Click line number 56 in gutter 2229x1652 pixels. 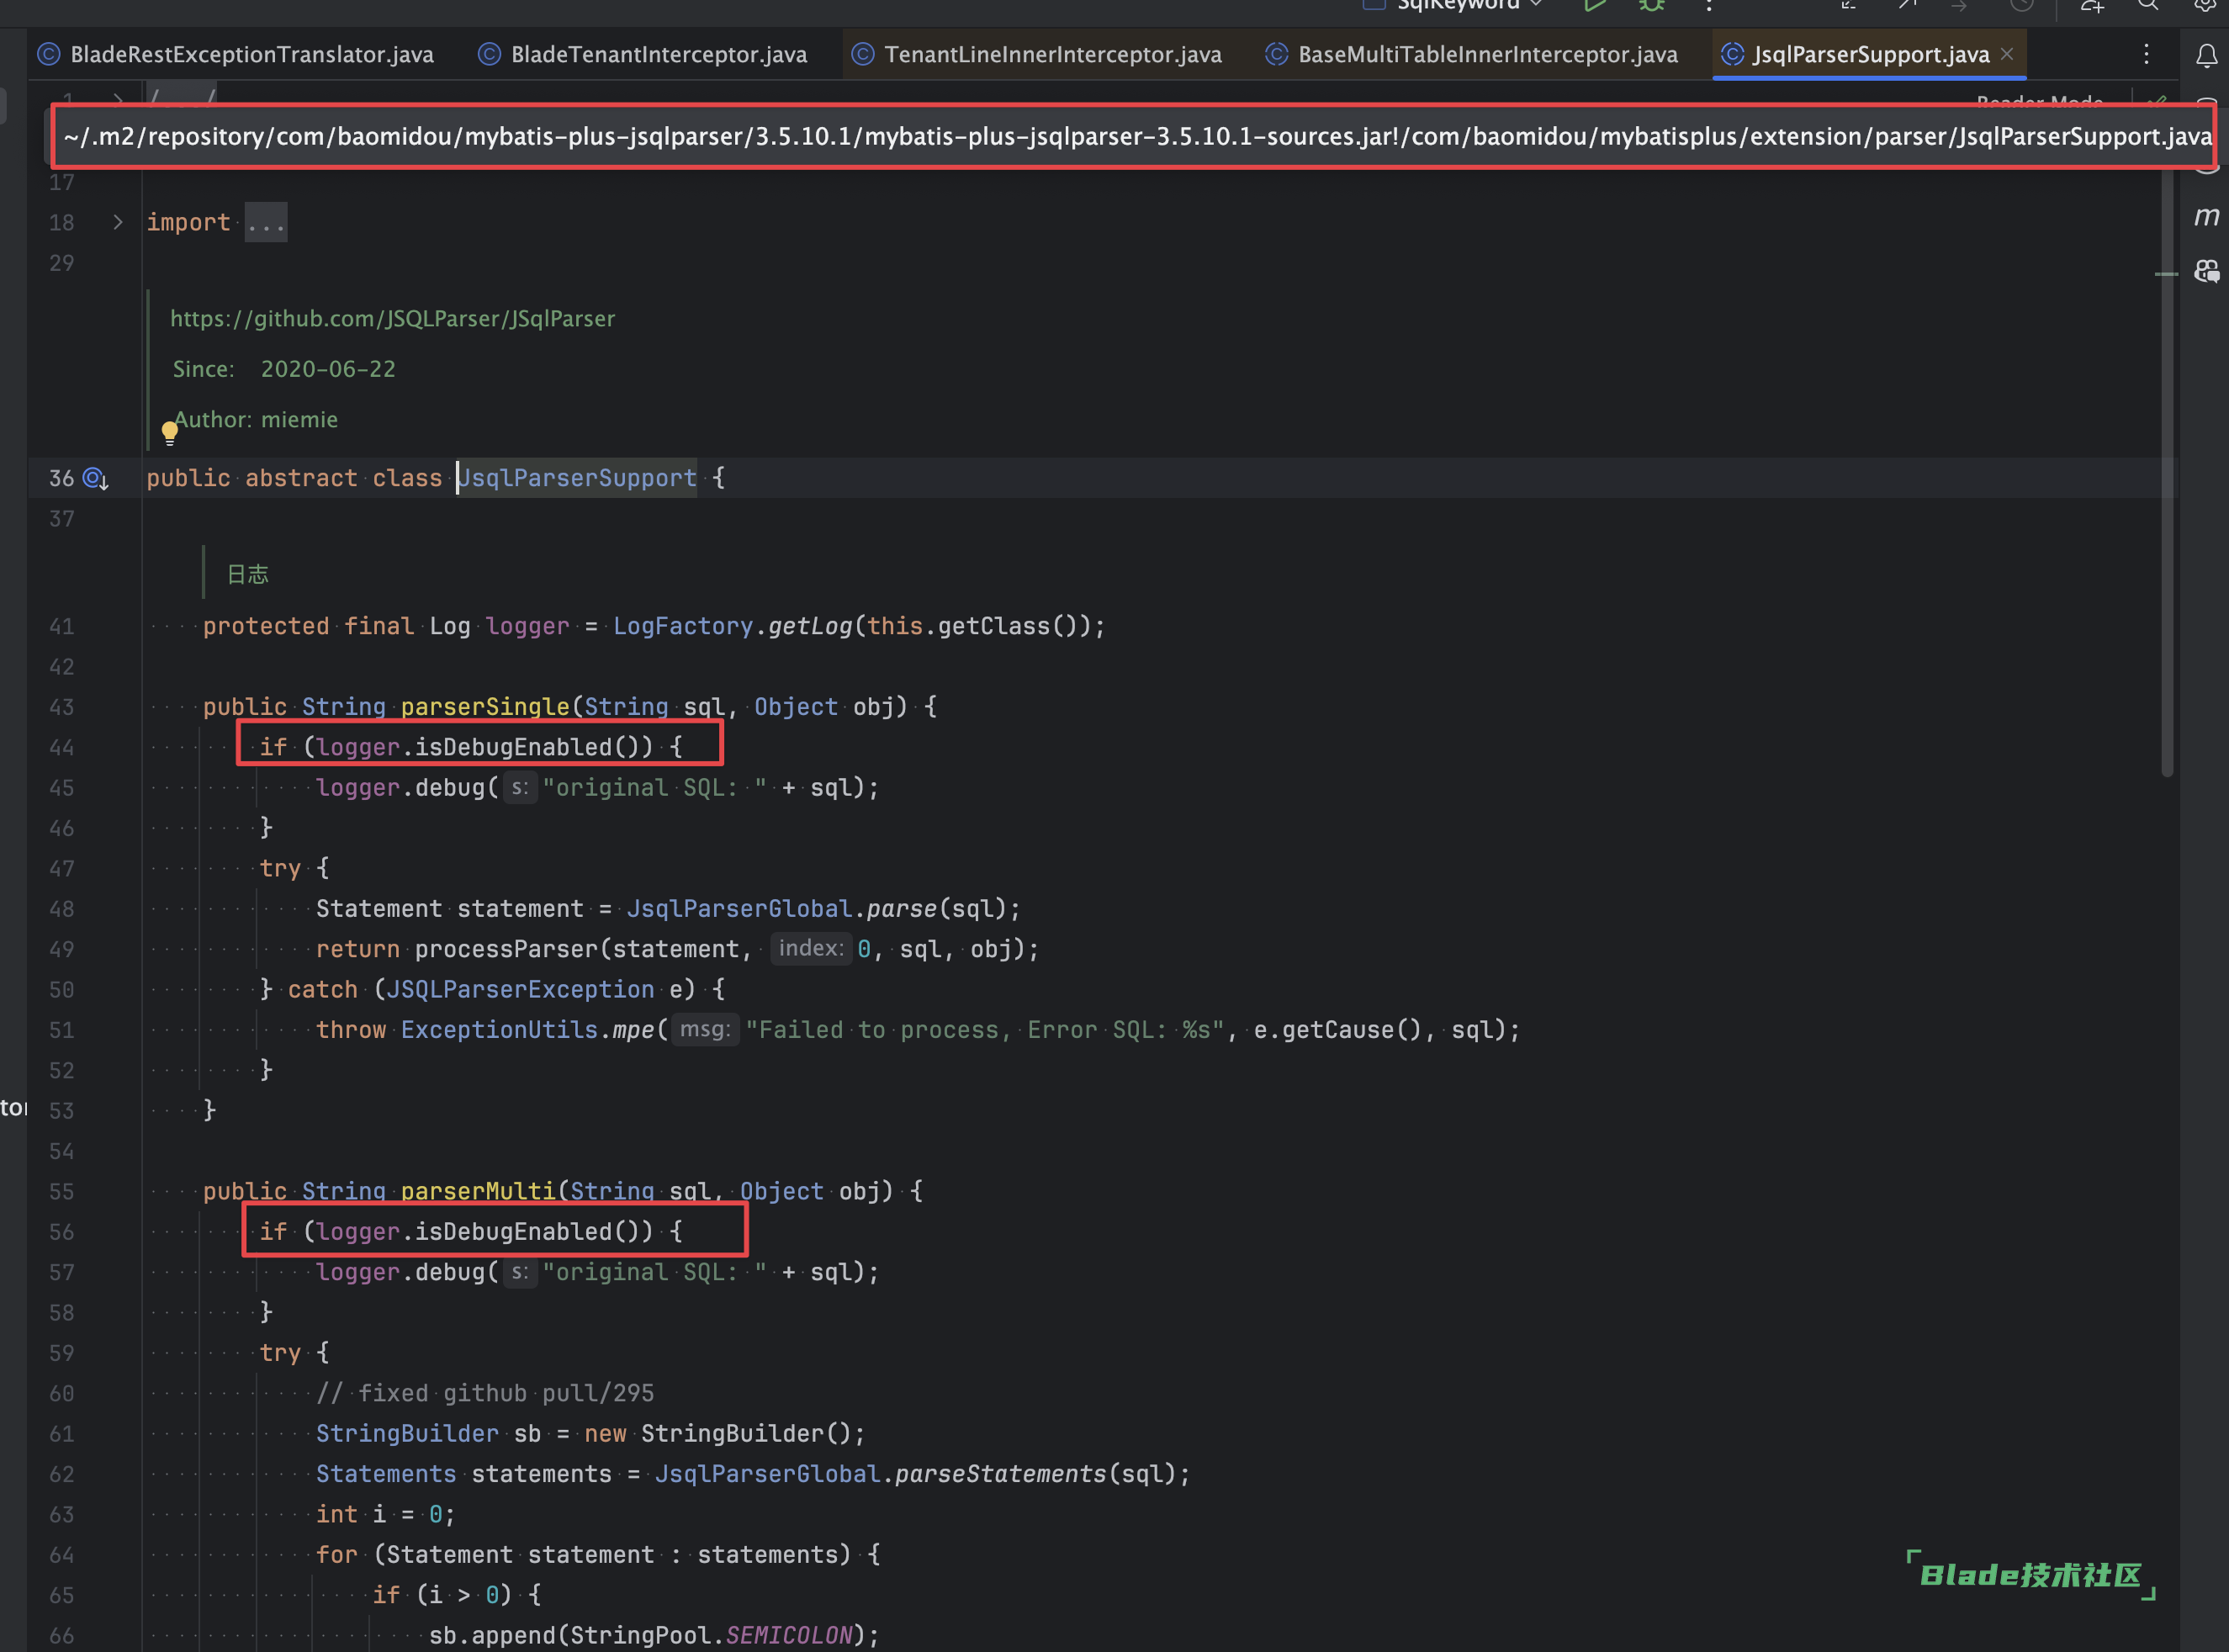click(62, 1231)
